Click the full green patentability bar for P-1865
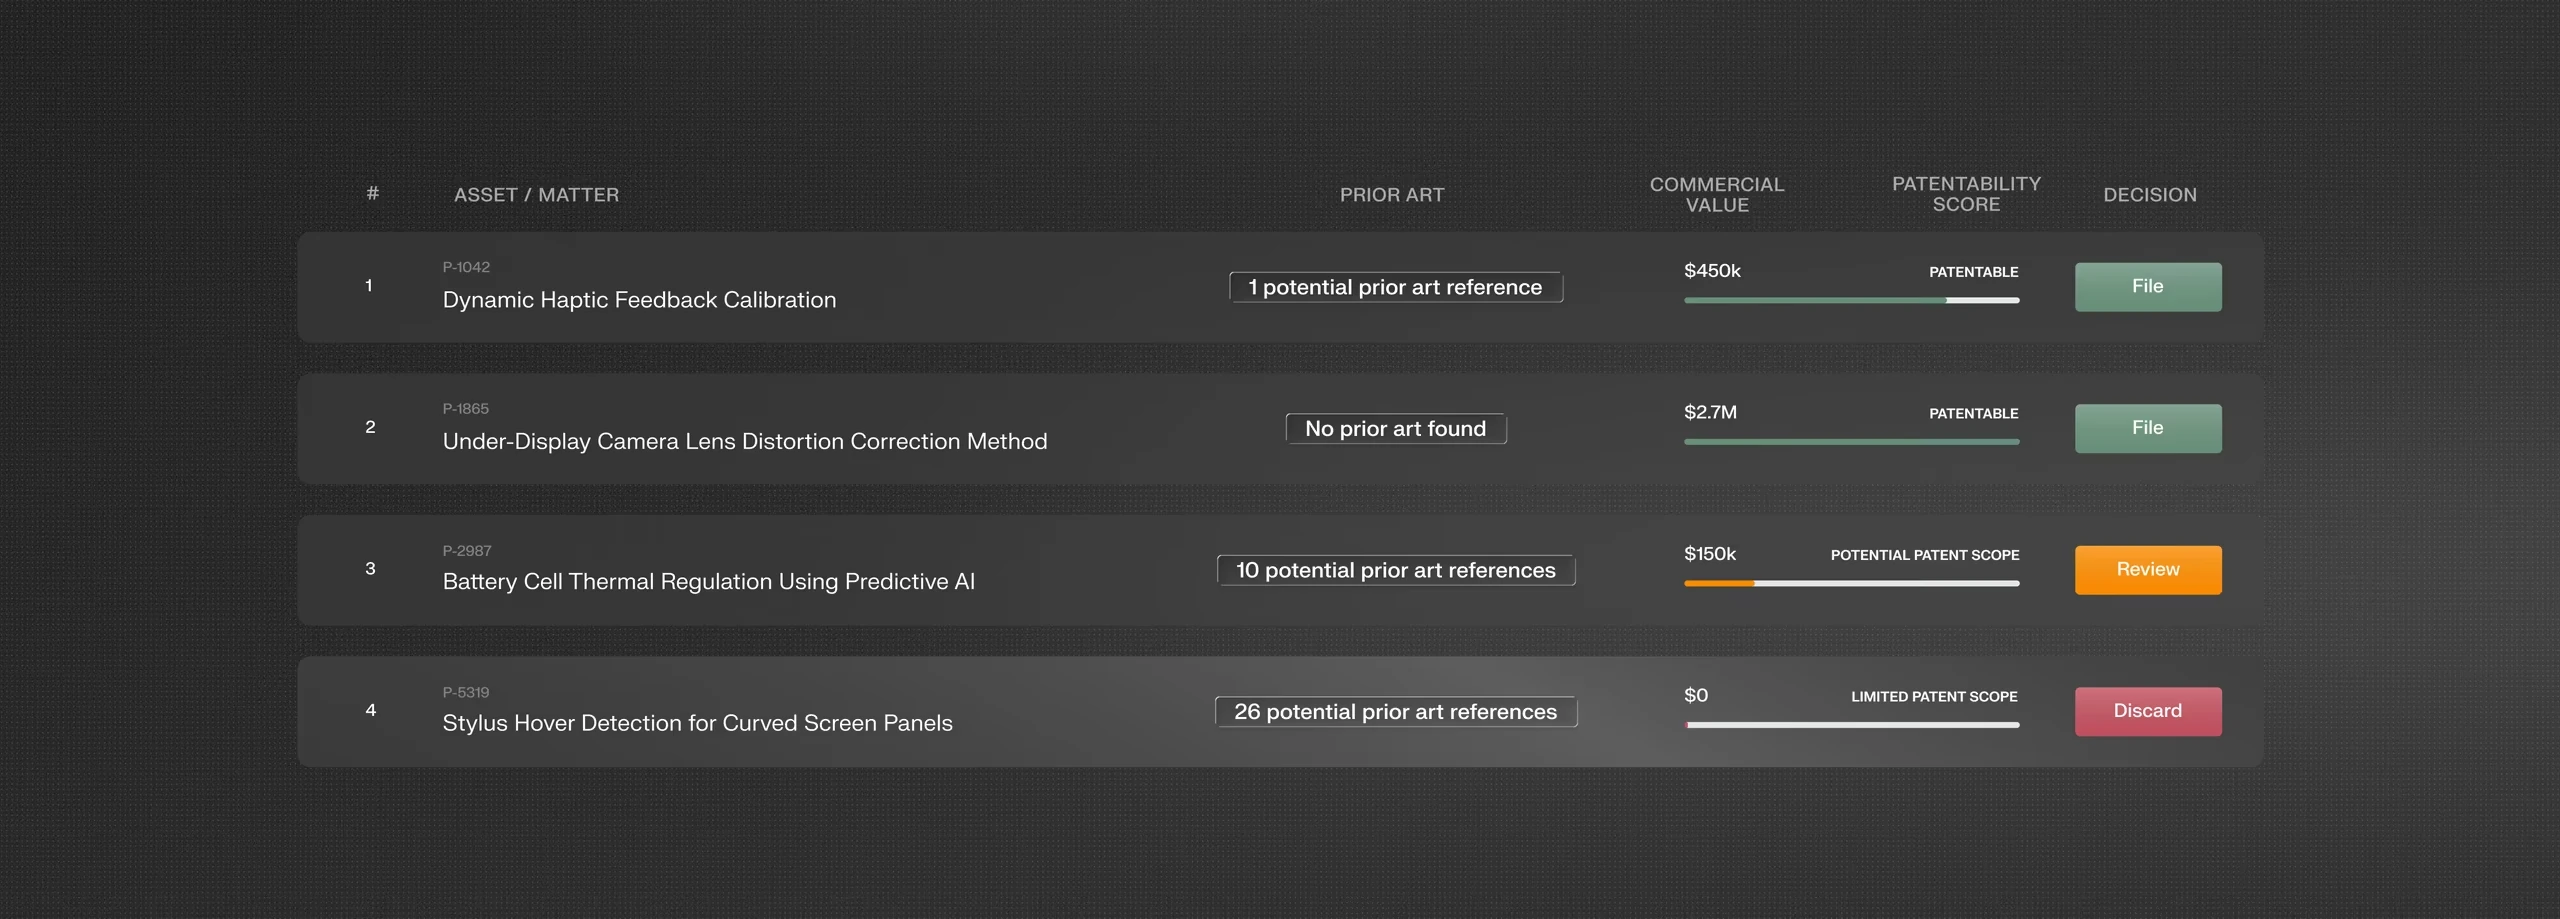 [1851, 442]
